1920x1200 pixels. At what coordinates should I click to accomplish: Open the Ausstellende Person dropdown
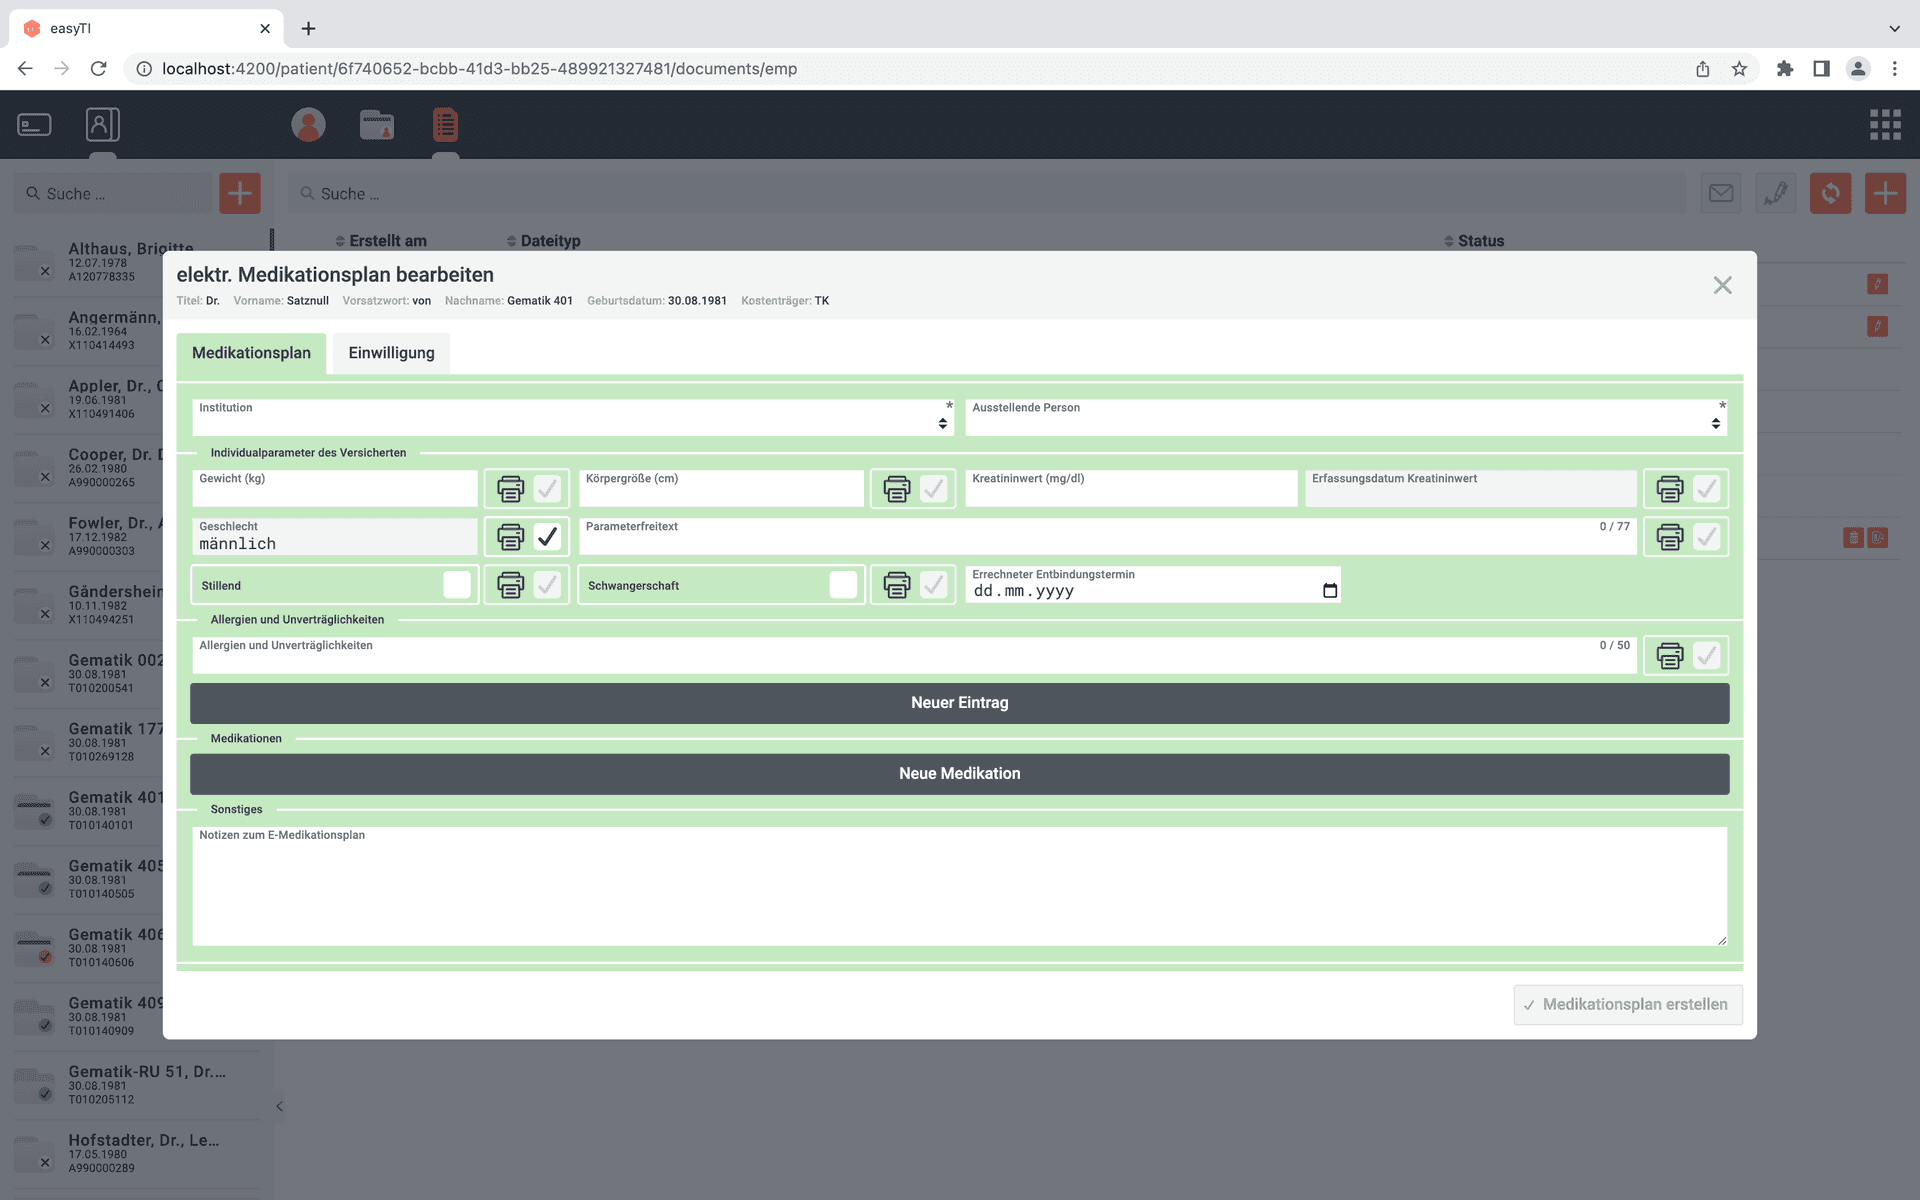(1345, 419)
